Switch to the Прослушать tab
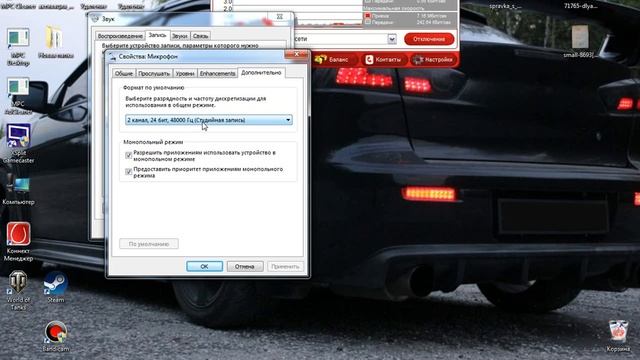This screenshot has height=360, width=640. [154, 73]
